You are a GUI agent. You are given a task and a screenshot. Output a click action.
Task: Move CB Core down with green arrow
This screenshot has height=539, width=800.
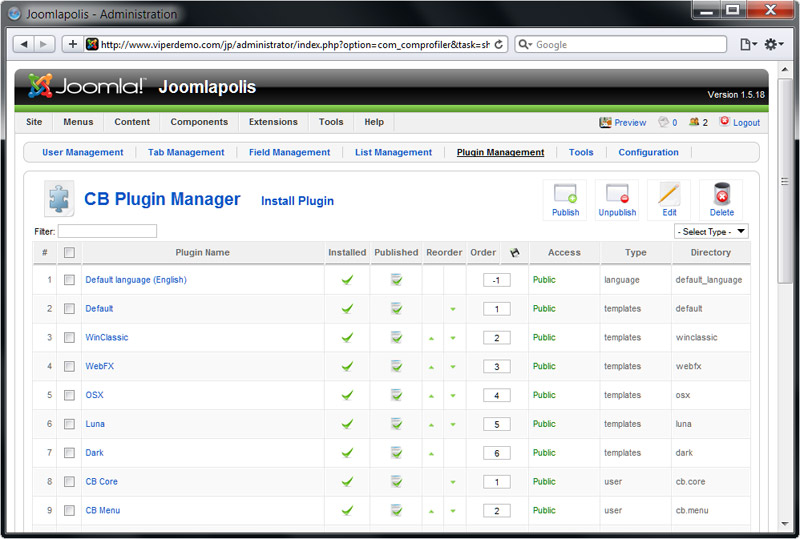pyautogui.click(x=453, y=482)
